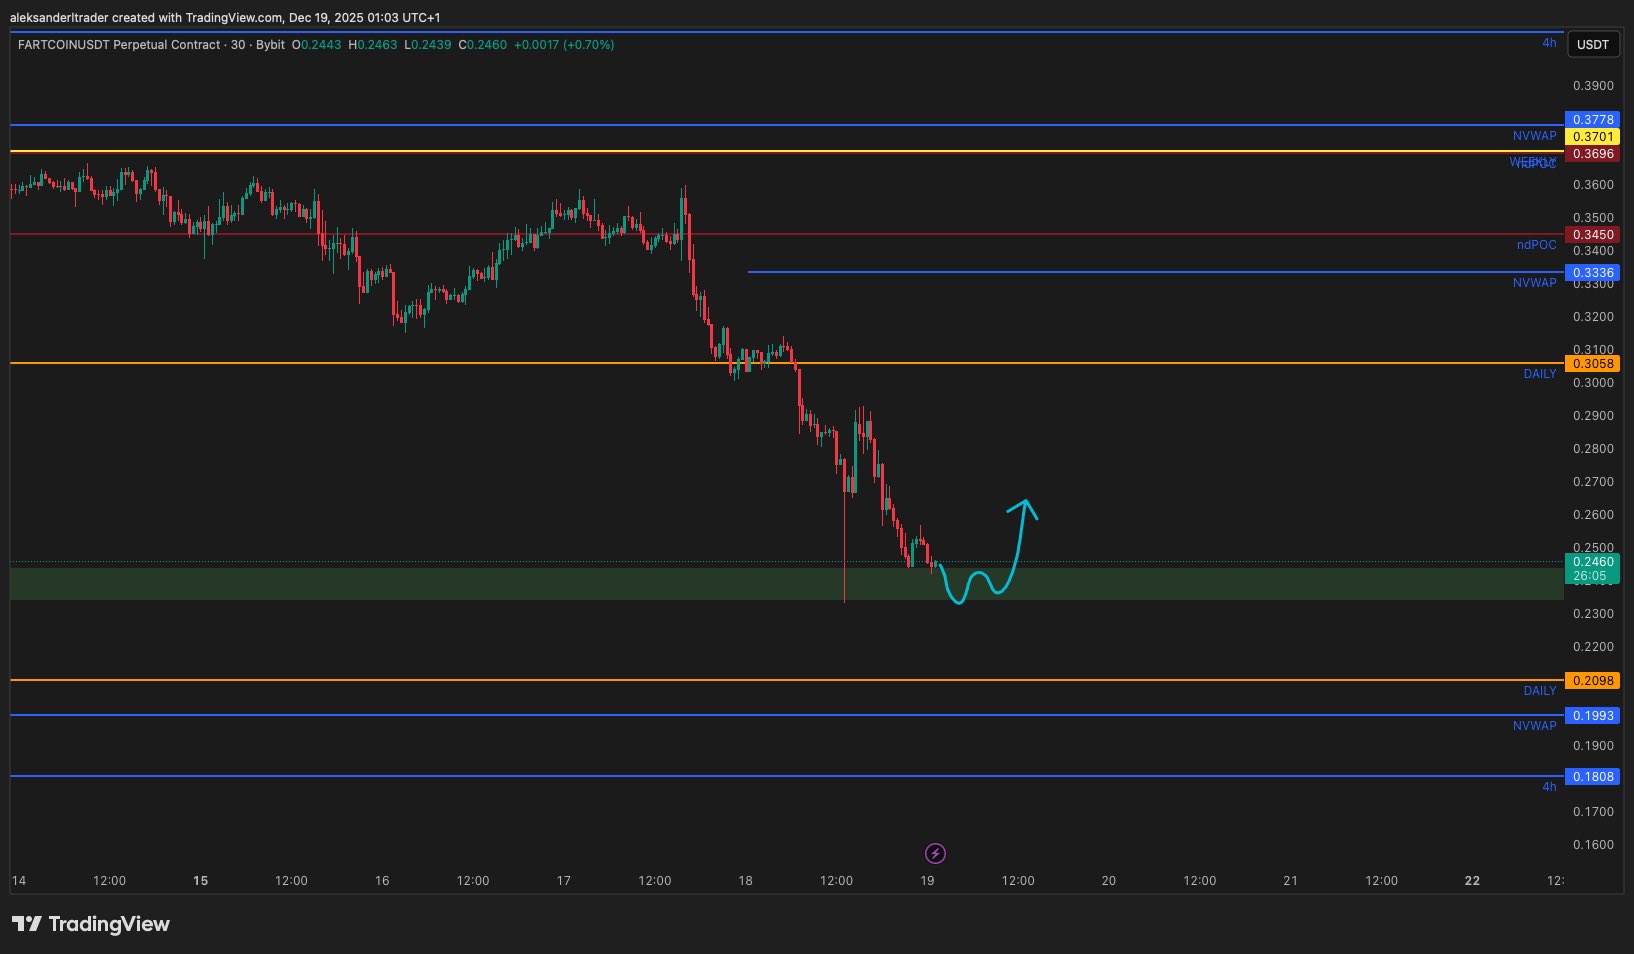
Task: Click date 22 on the time axis
Action: [x=1472, y=881]
